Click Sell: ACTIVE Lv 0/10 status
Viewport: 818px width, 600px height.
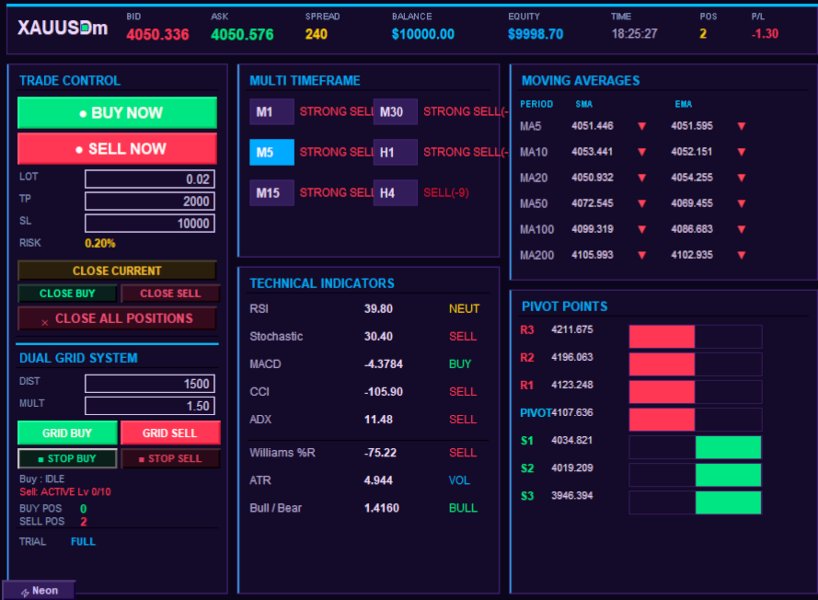(x=65, y=492)
